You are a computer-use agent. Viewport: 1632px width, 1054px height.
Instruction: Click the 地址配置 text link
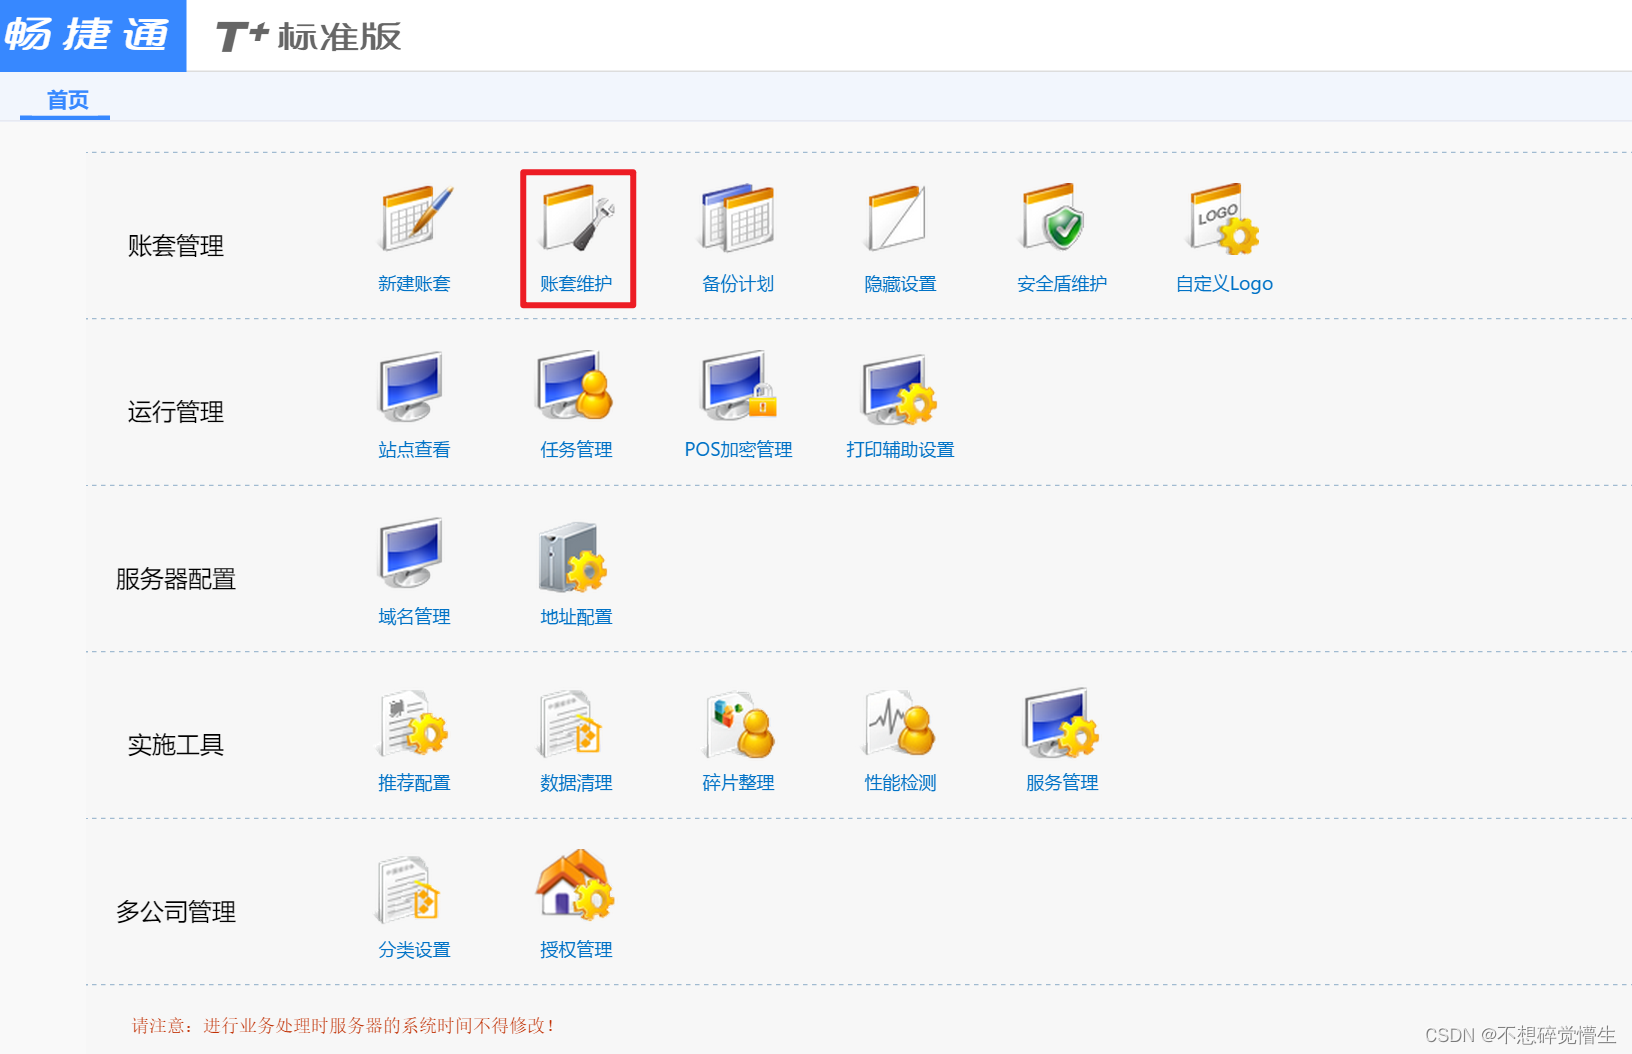coord(576,617)
